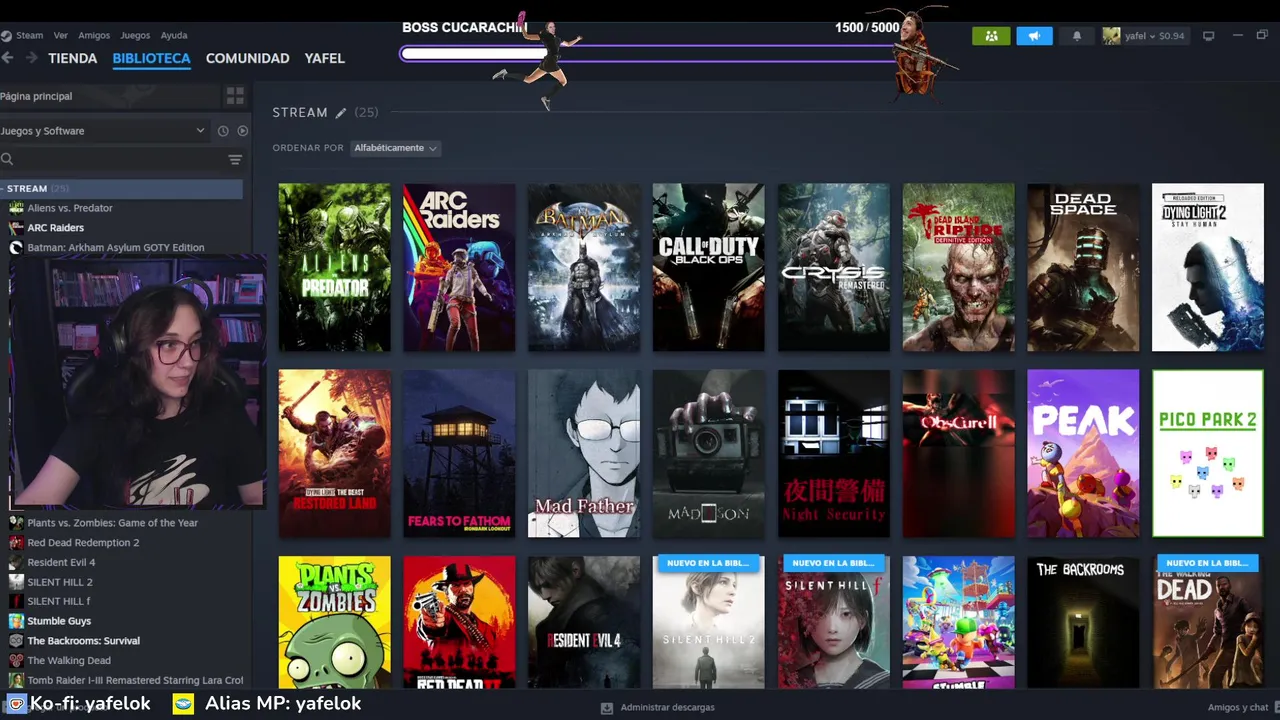Click the Aliens vs. Predator list icon
The width and height of the screenshot is (1280, 720).
(x=16, y=208)
